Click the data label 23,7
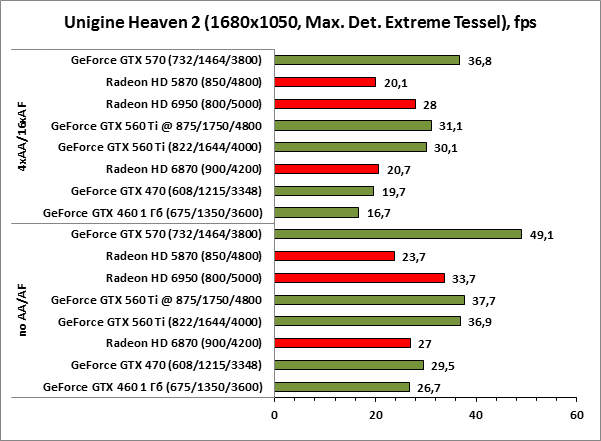This screenshot has width=601, height=441. 413,256
